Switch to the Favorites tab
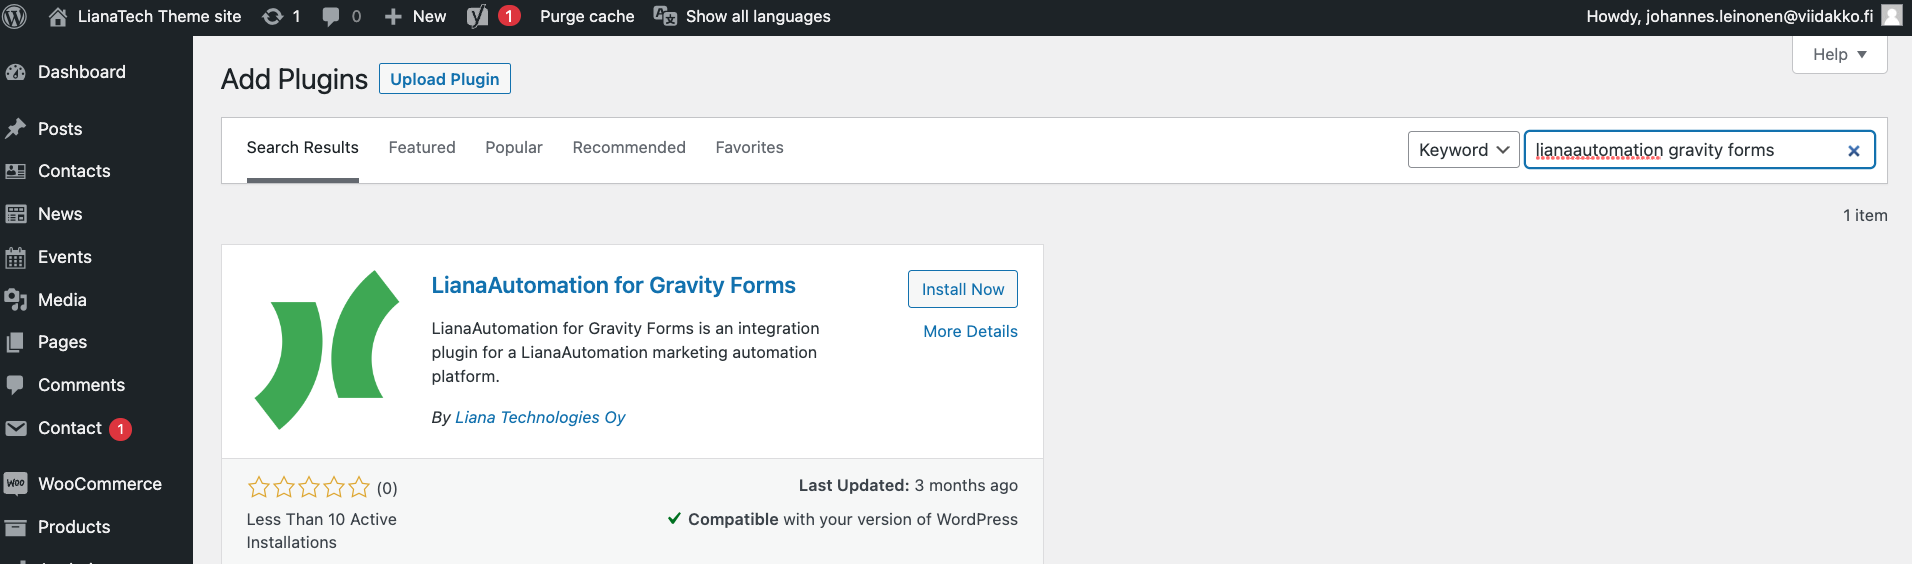 tap(749, 148)
